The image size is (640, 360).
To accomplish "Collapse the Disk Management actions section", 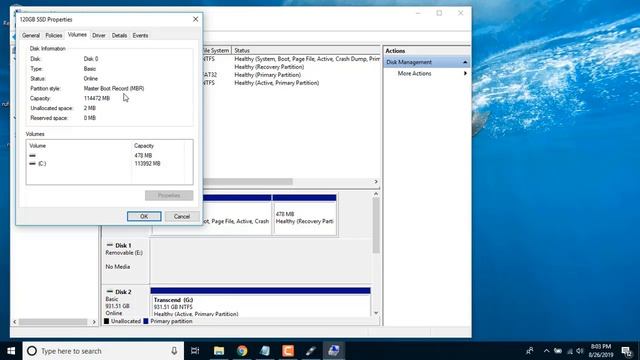I will click(x=465, y=62).
